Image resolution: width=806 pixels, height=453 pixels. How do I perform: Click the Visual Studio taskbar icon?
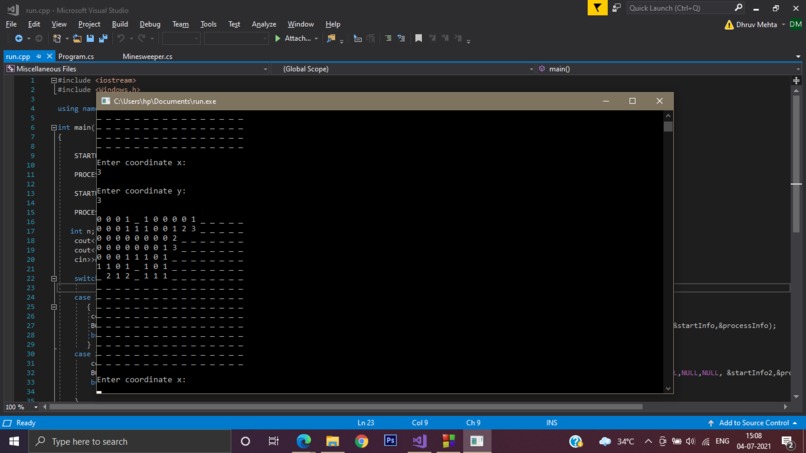(419, 441)
